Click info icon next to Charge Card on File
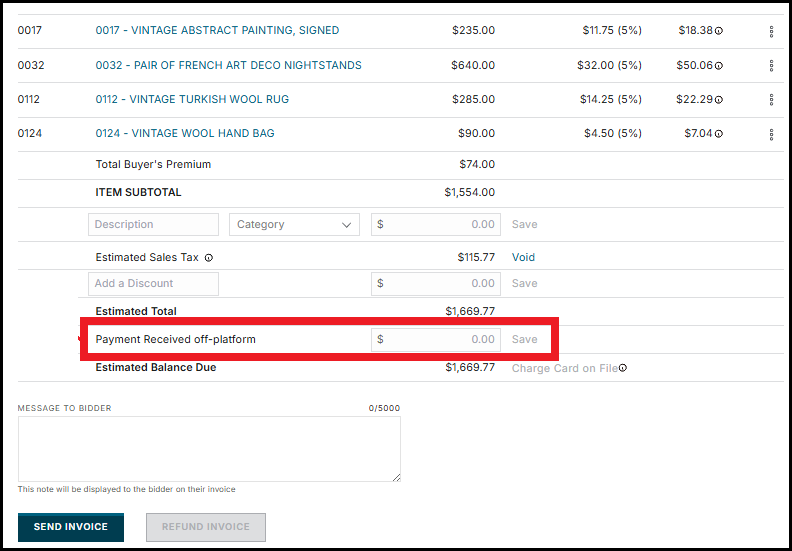The height and width of the screenshot is (551, 792). 623,368
